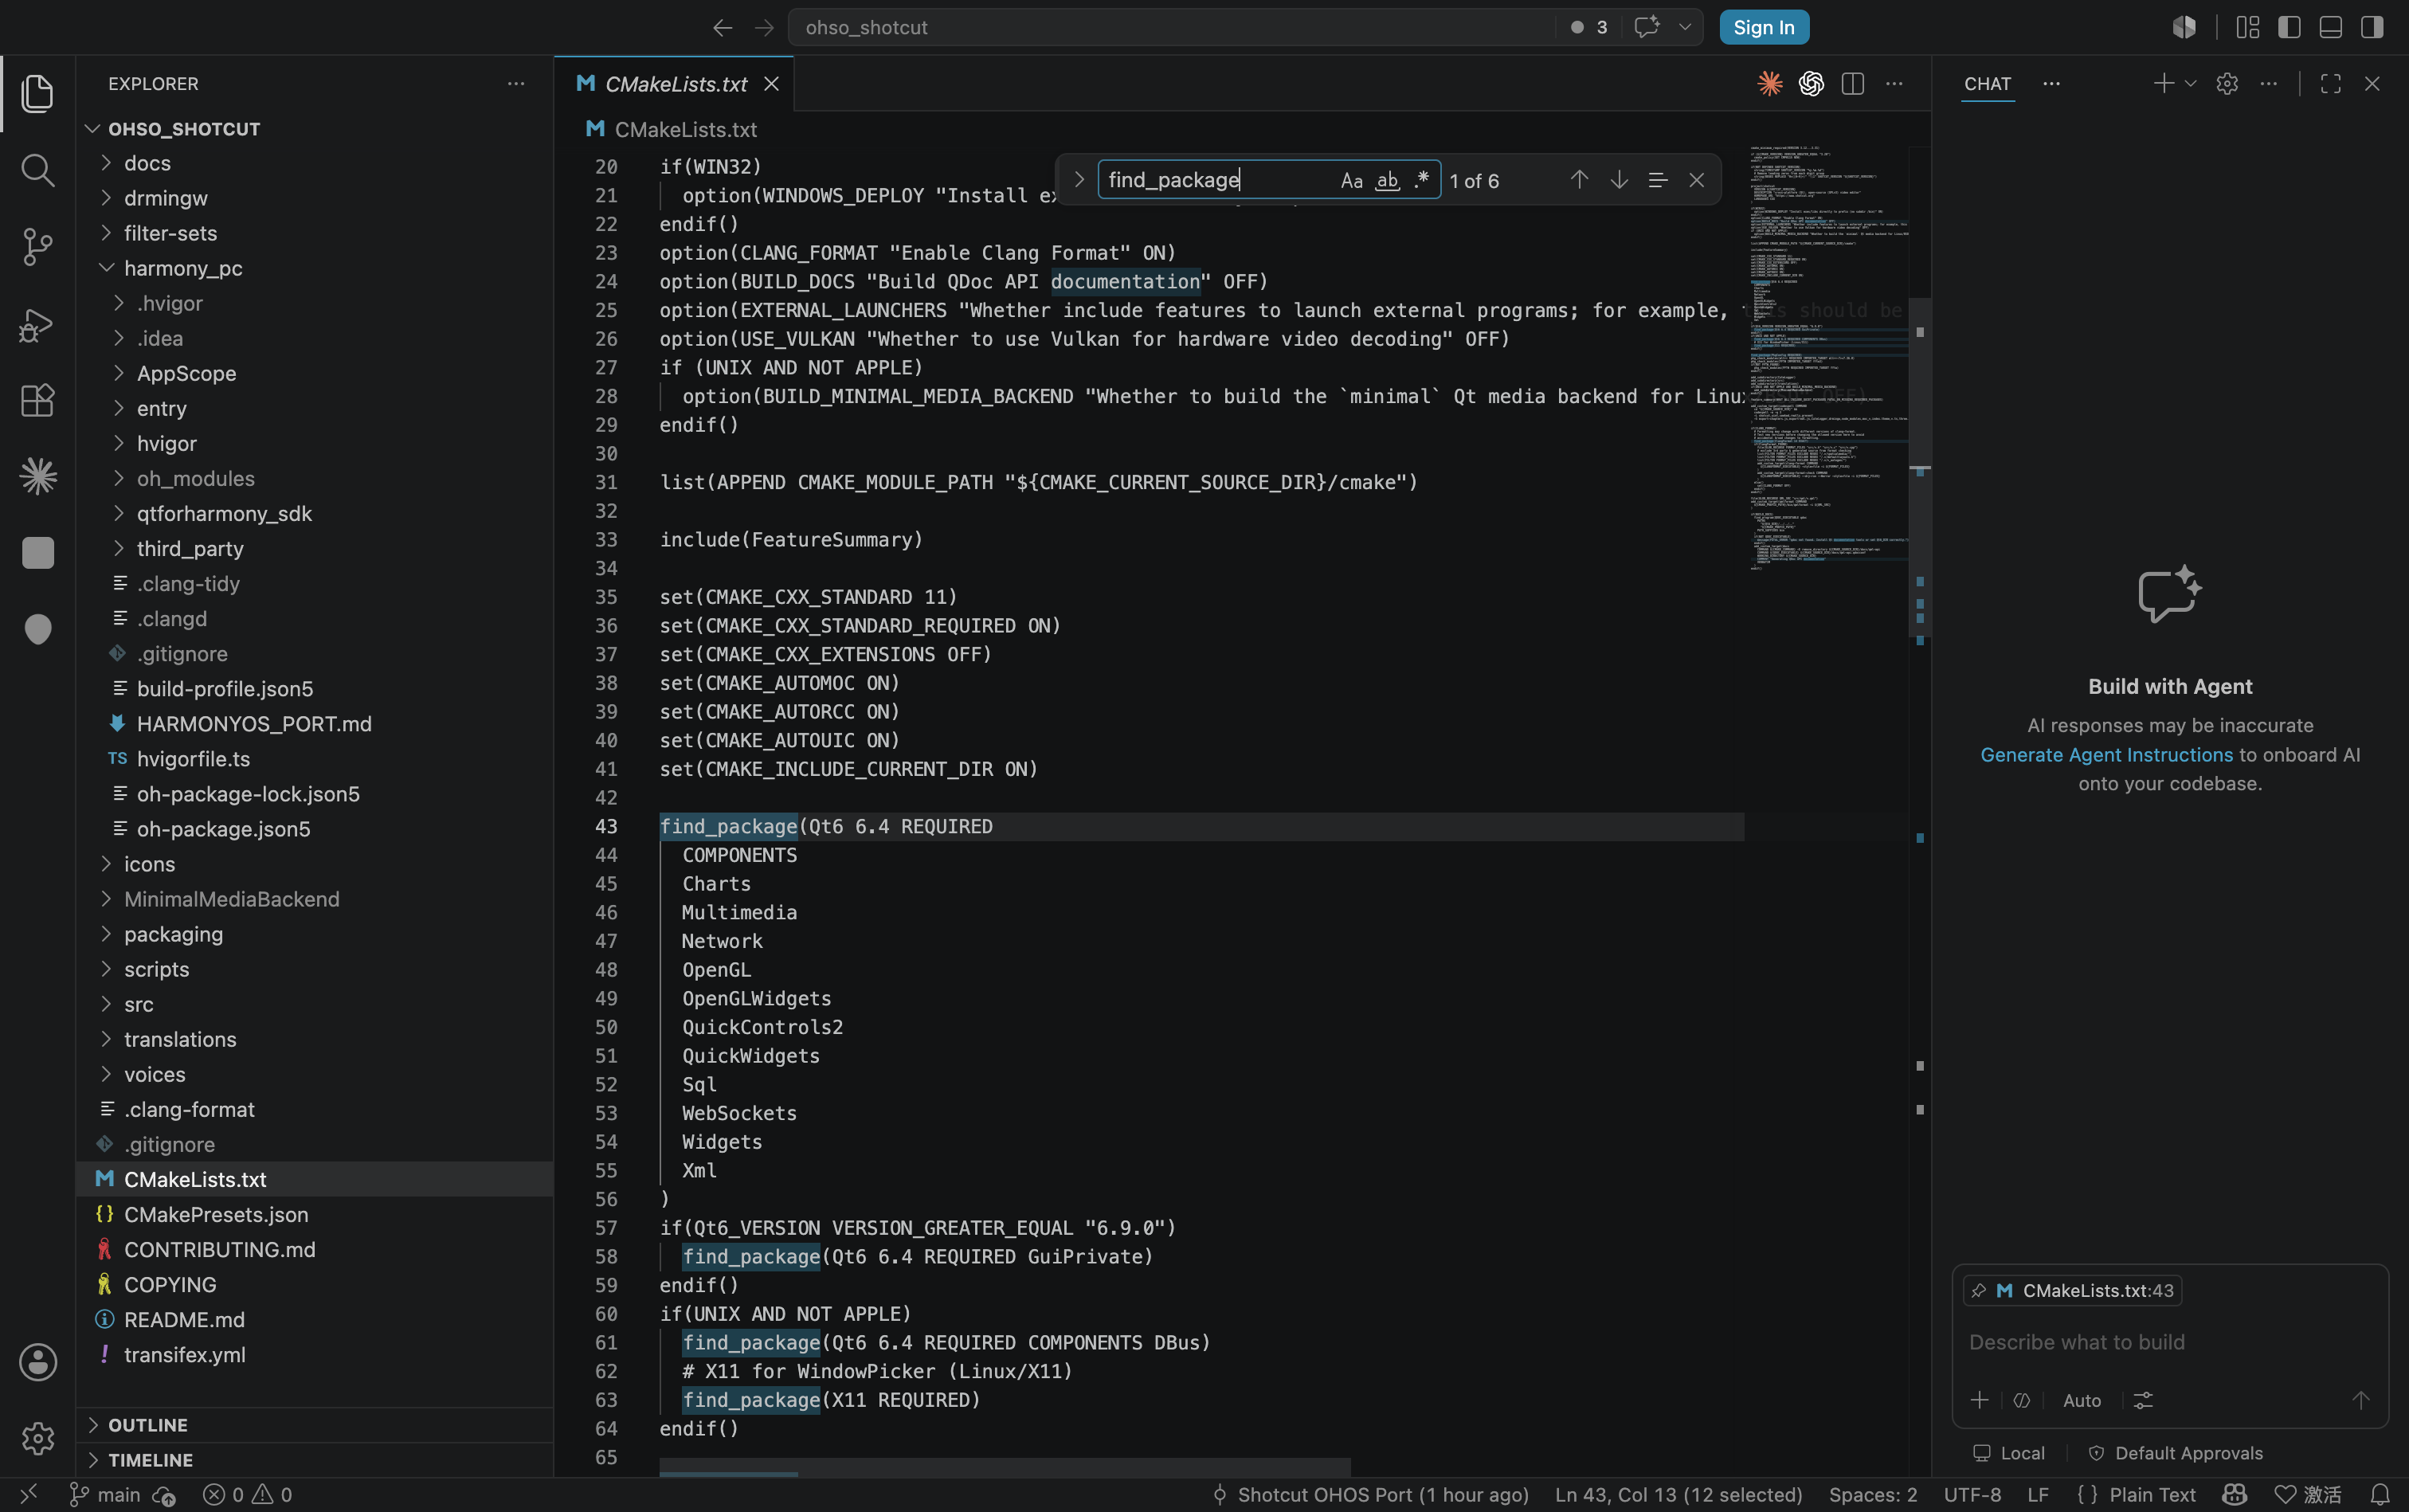Go back with the navigation arrow
The height and width of the screenshot is (1512, 2409).
point(722,28)
